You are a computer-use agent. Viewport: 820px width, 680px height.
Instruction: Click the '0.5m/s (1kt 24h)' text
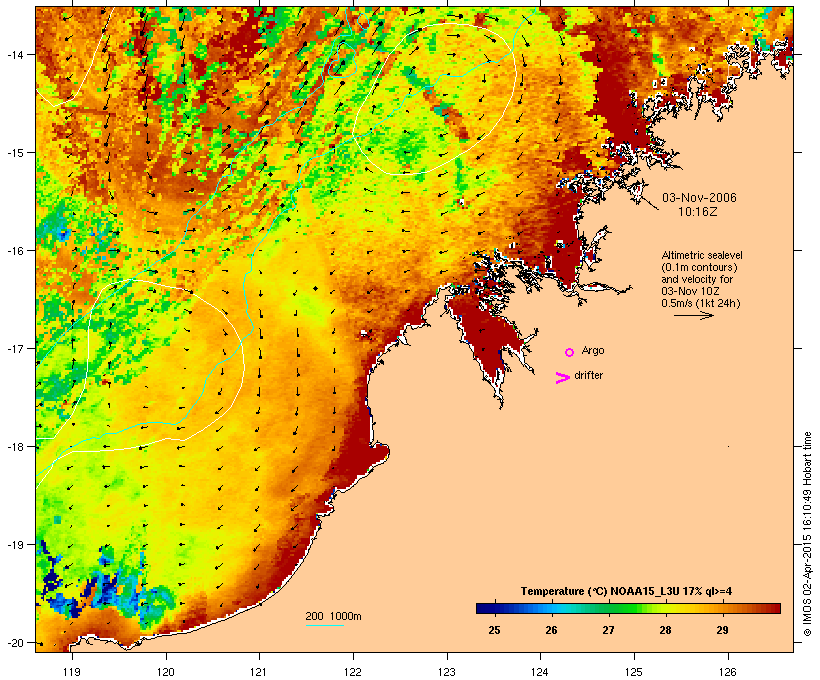(701, 303)
